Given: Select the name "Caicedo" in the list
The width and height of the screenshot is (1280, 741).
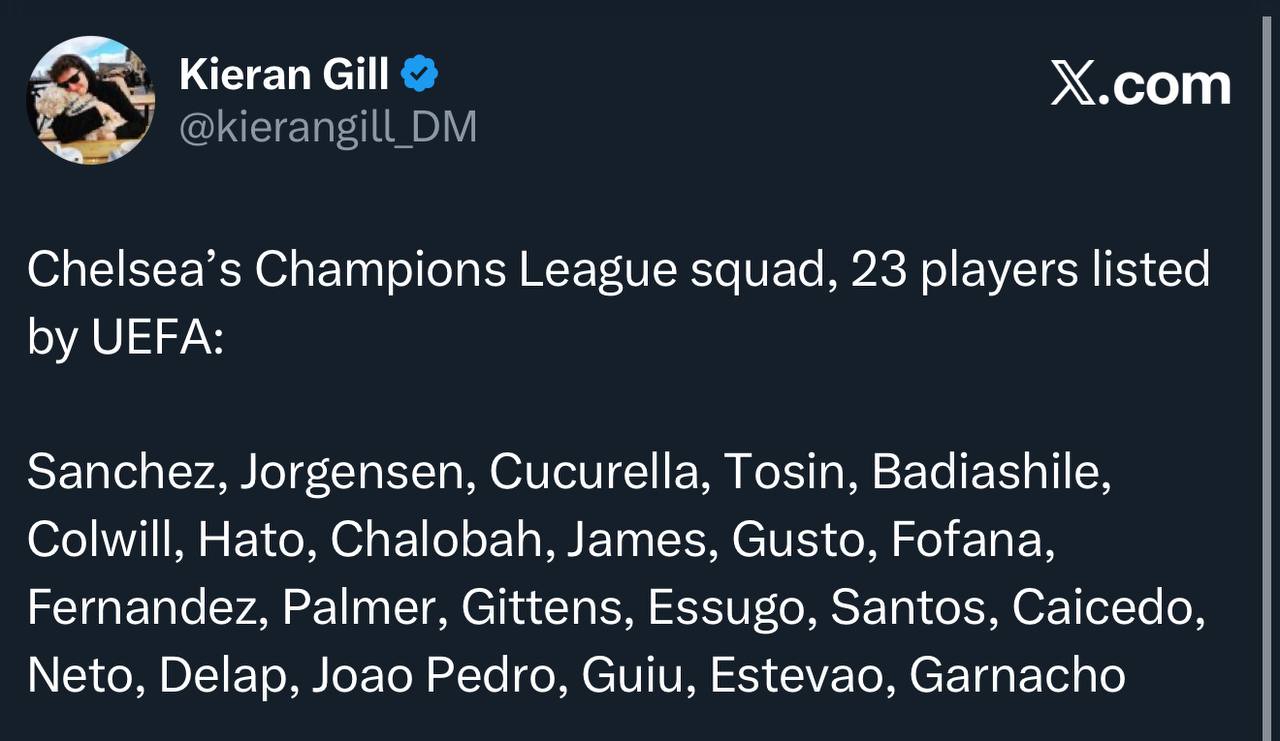Looking at the screenshot, I should [1106, 609].
